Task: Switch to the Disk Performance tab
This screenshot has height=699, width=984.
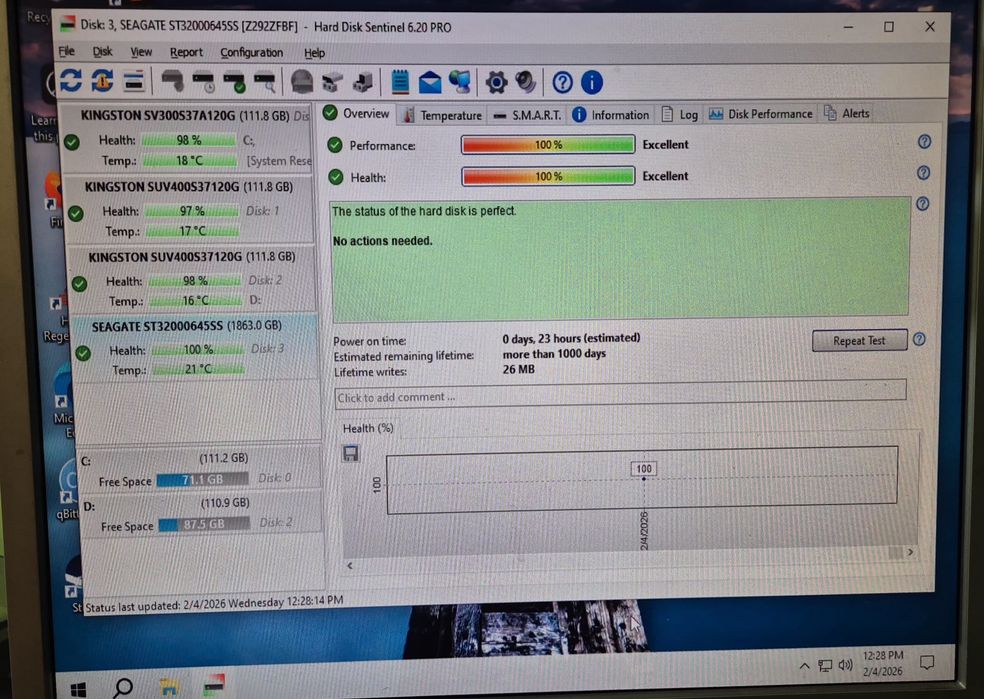Action: [761, 114]
